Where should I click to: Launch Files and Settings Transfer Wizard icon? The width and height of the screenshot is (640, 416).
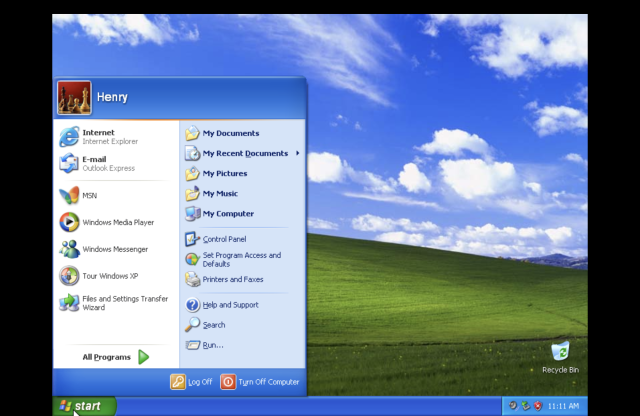[x=69, y=303]
